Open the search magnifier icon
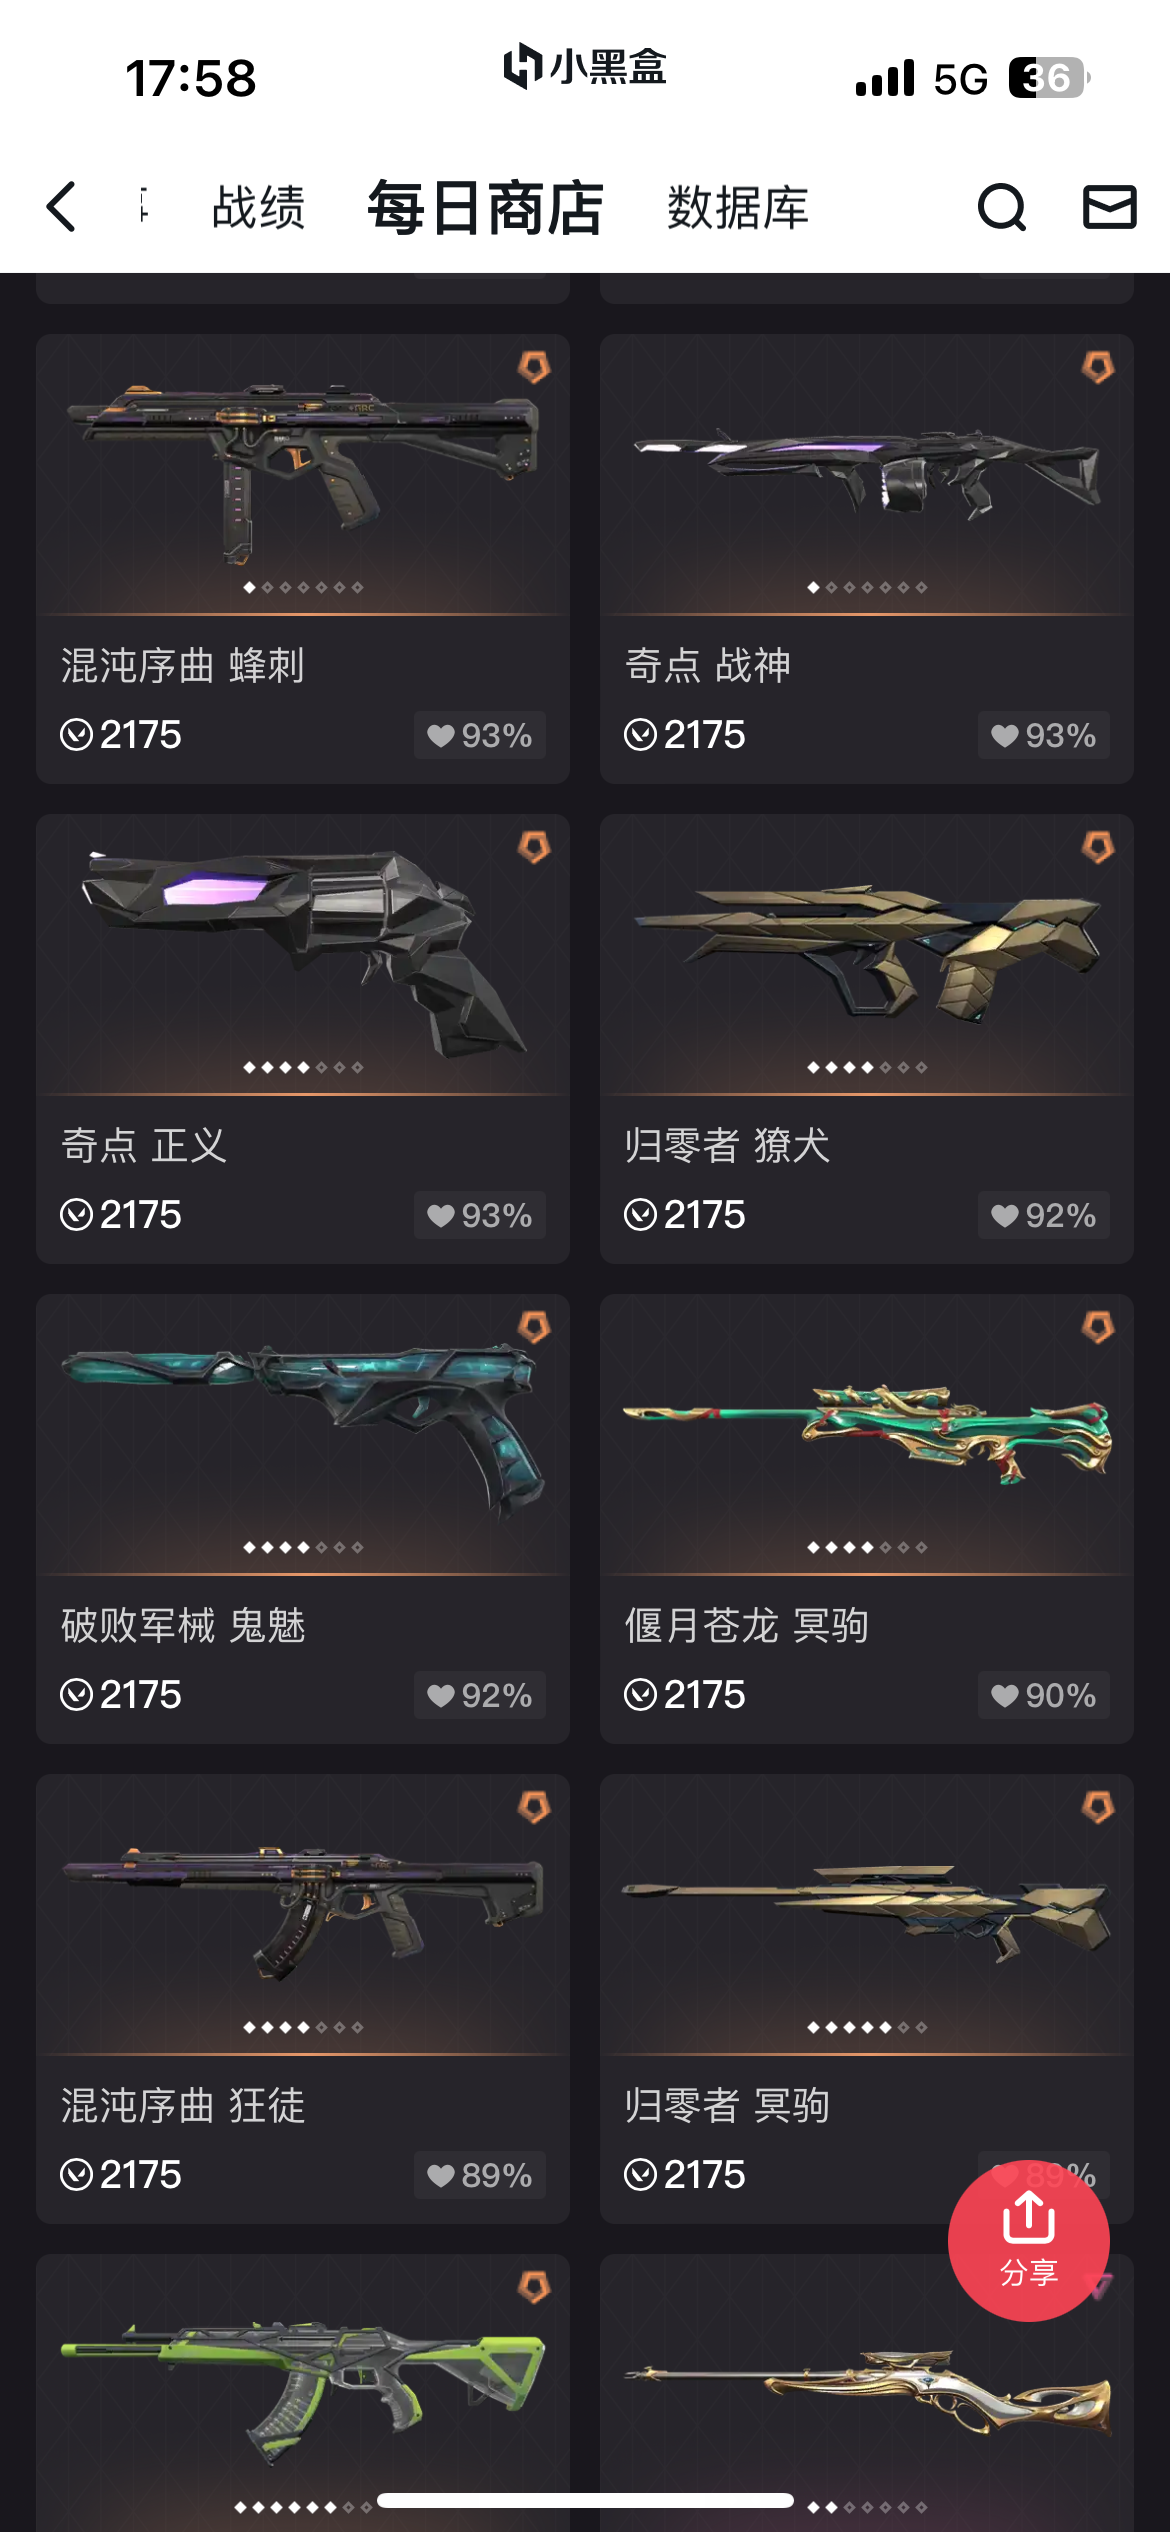This screenshot has width=1170, height=2532. (1002, 207)
